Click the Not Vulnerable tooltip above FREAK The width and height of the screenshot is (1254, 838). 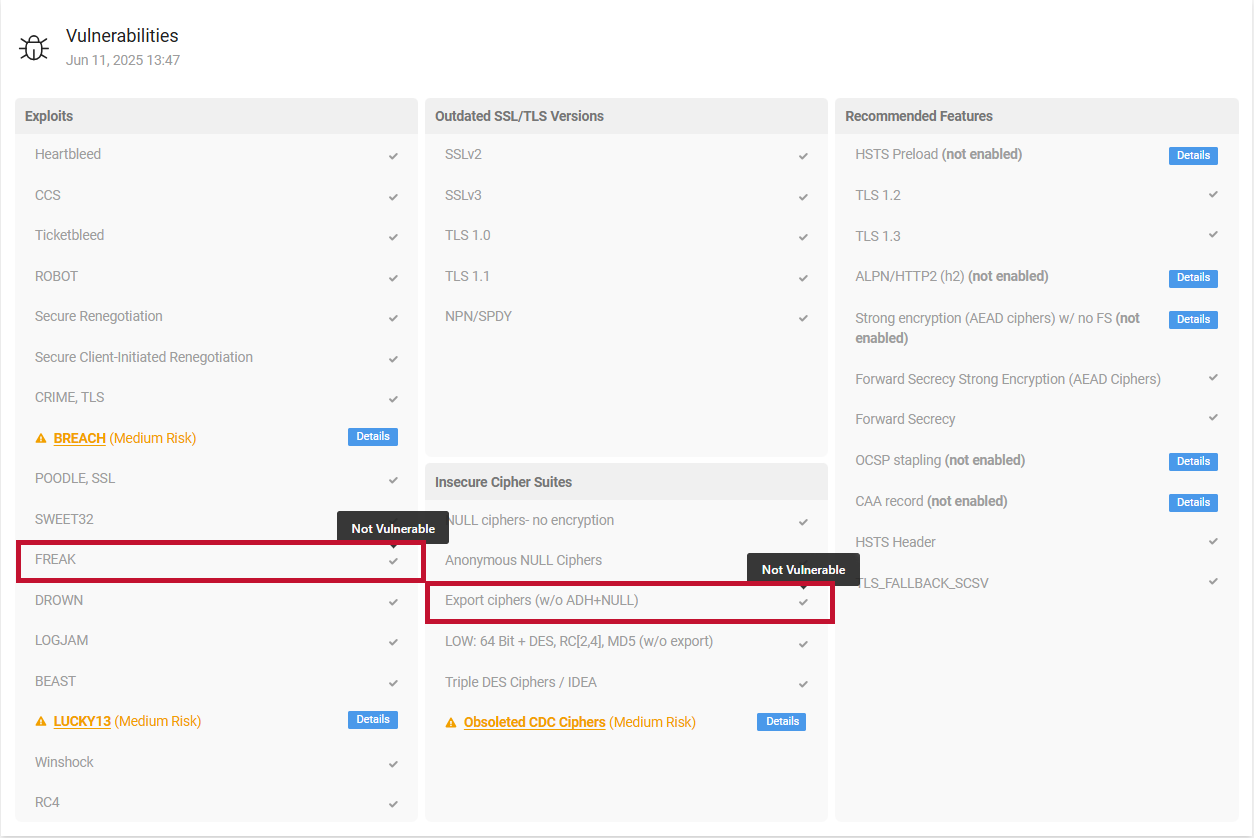pos(392,527)
